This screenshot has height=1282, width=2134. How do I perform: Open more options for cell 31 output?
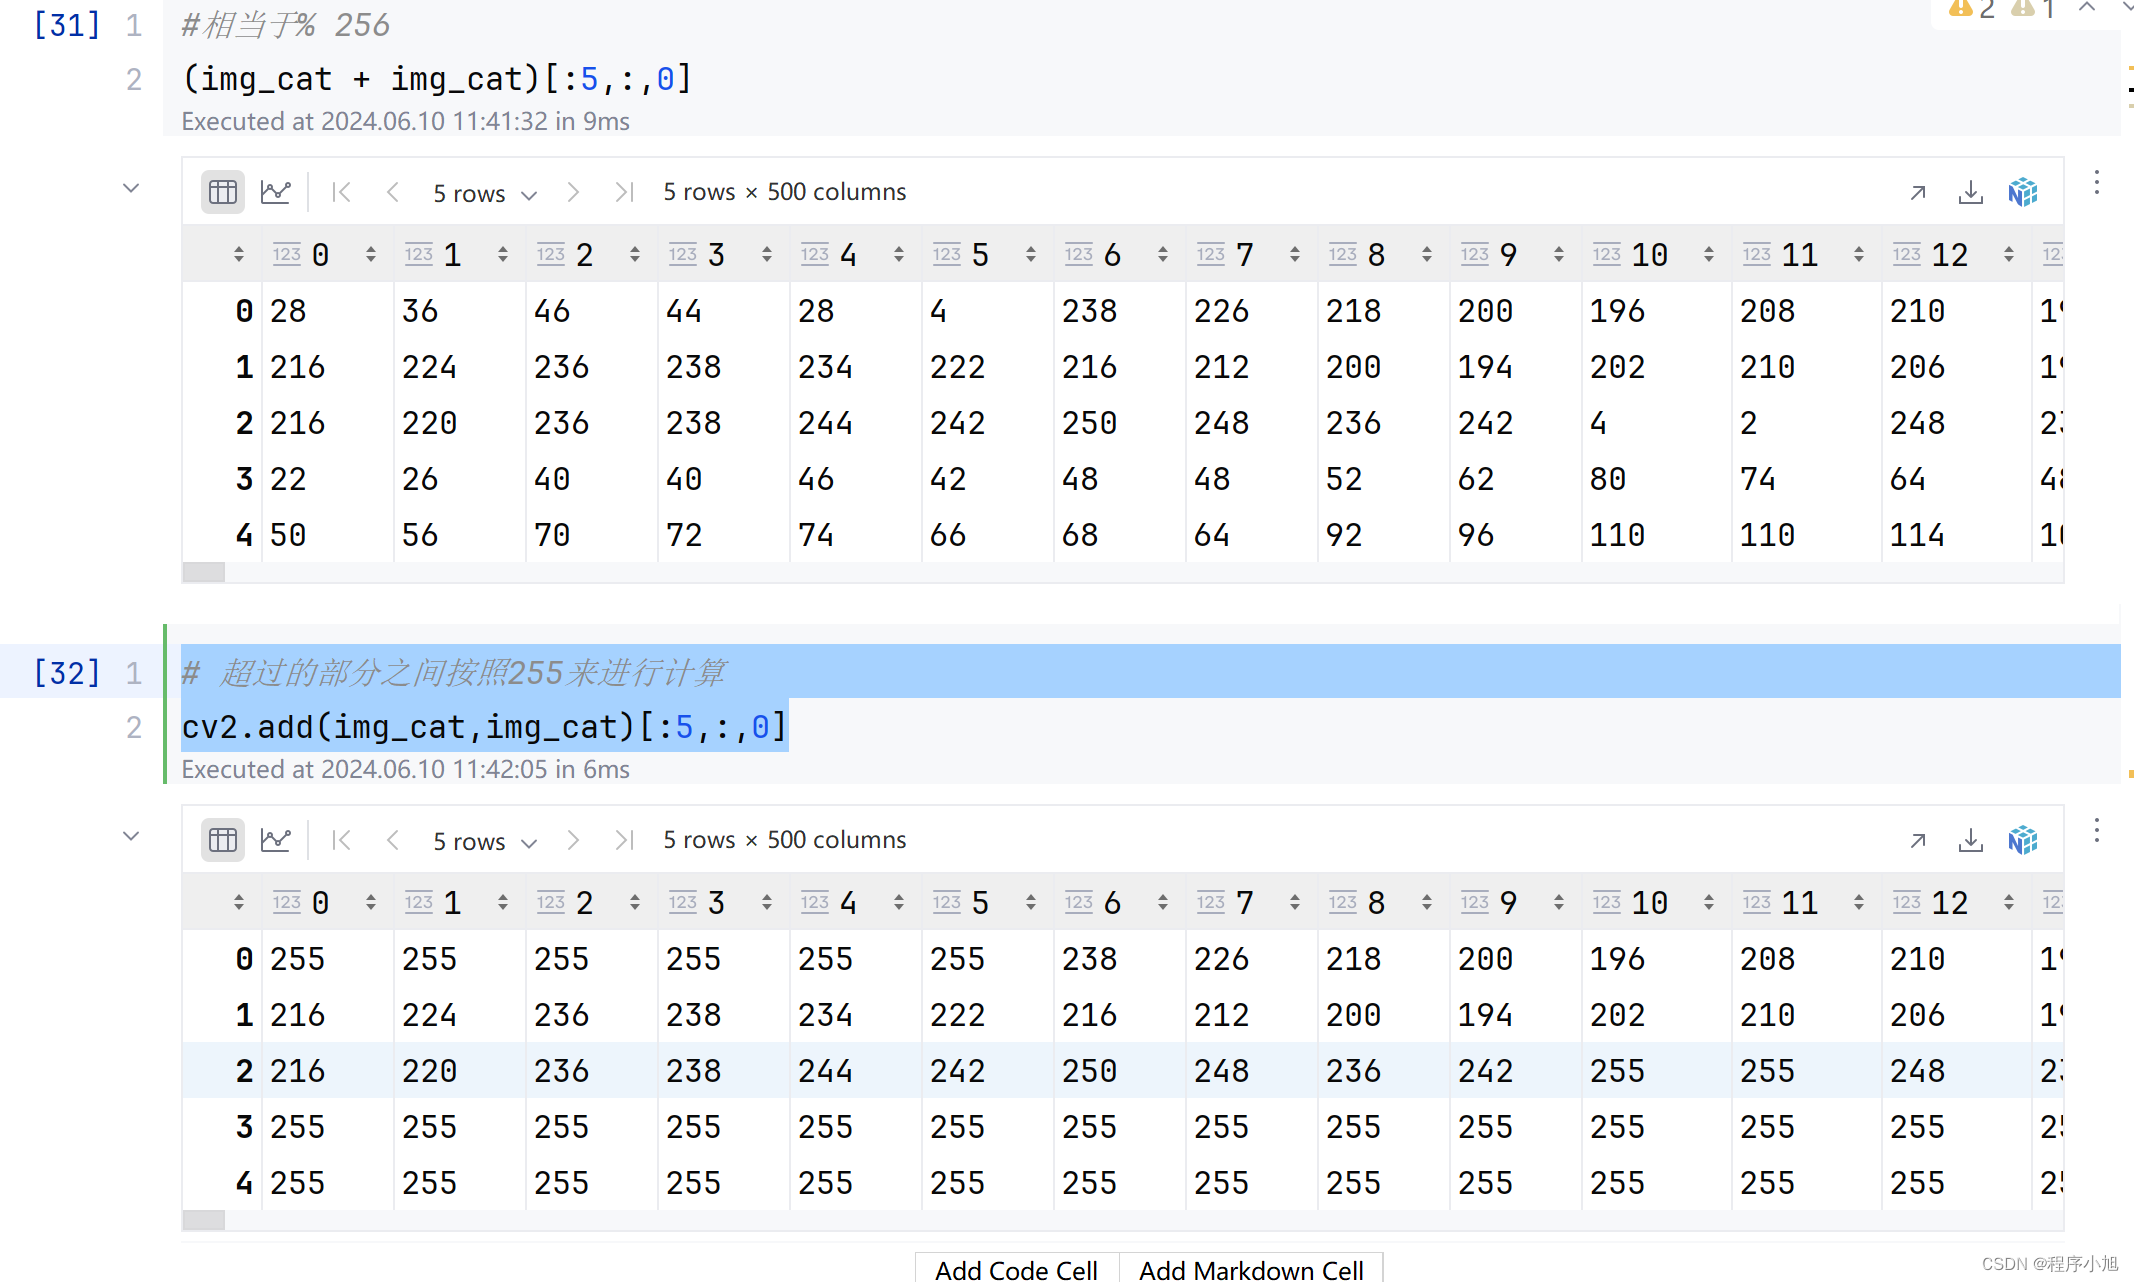[x=2097, y=183]
